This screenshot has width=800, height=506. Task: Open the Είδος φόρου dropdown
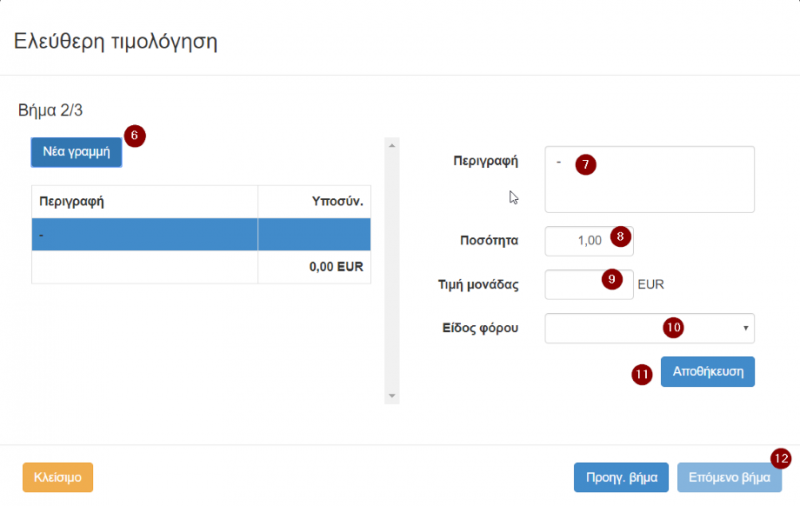pos(649,328)
